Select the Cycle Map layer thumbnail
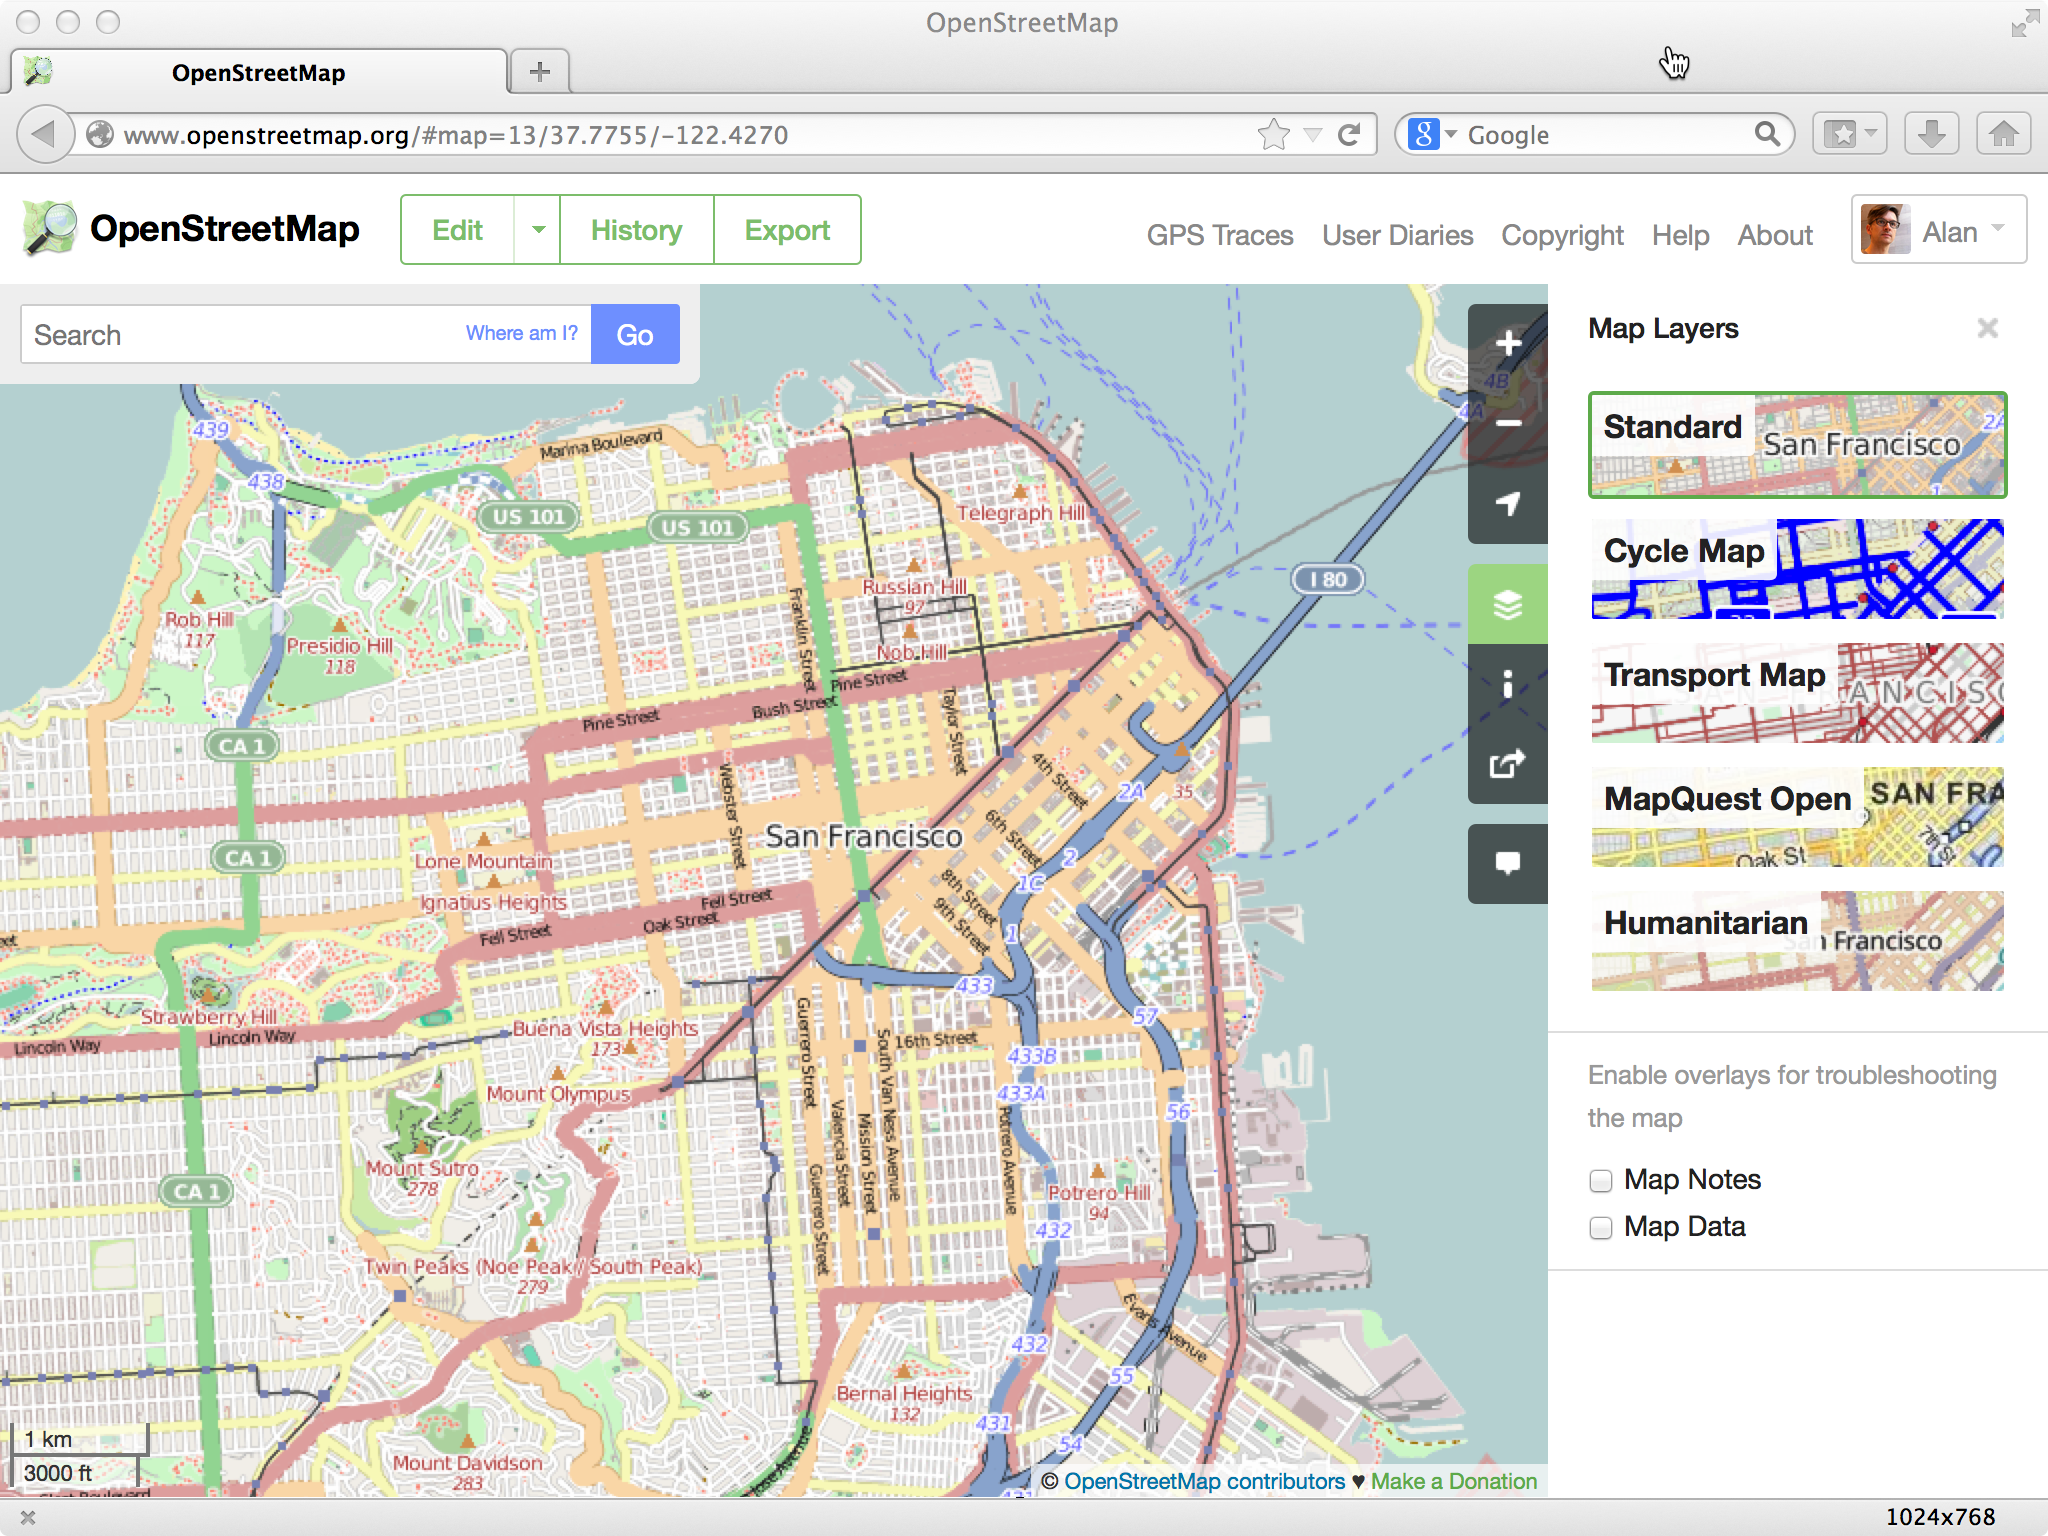2048x1536 pixels. (1797, 568)
